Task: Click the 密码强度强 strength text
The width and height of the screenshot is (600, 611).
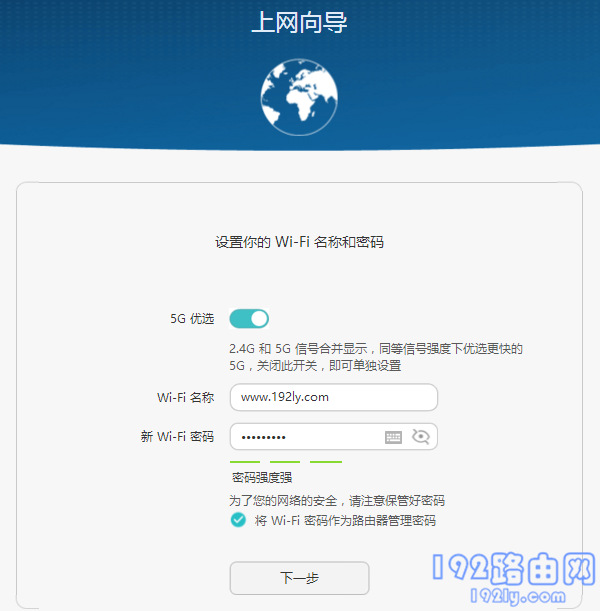Action: click(x=262, y=478)
